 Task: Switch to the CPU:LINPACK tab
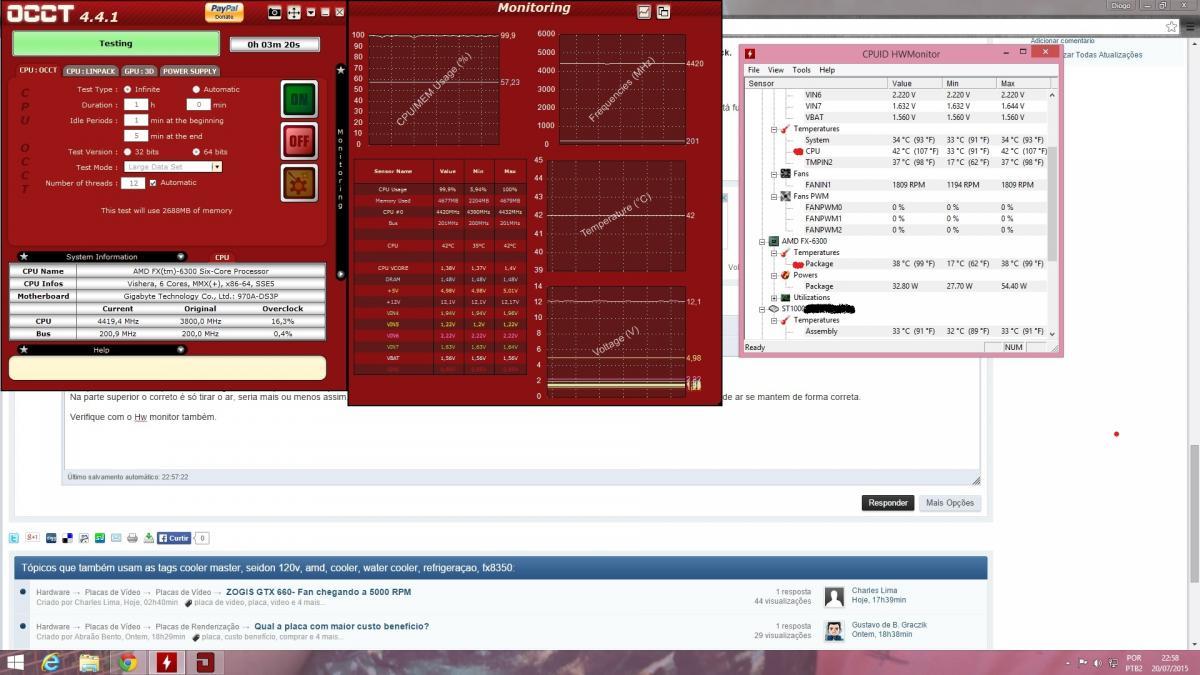point(90,71)
